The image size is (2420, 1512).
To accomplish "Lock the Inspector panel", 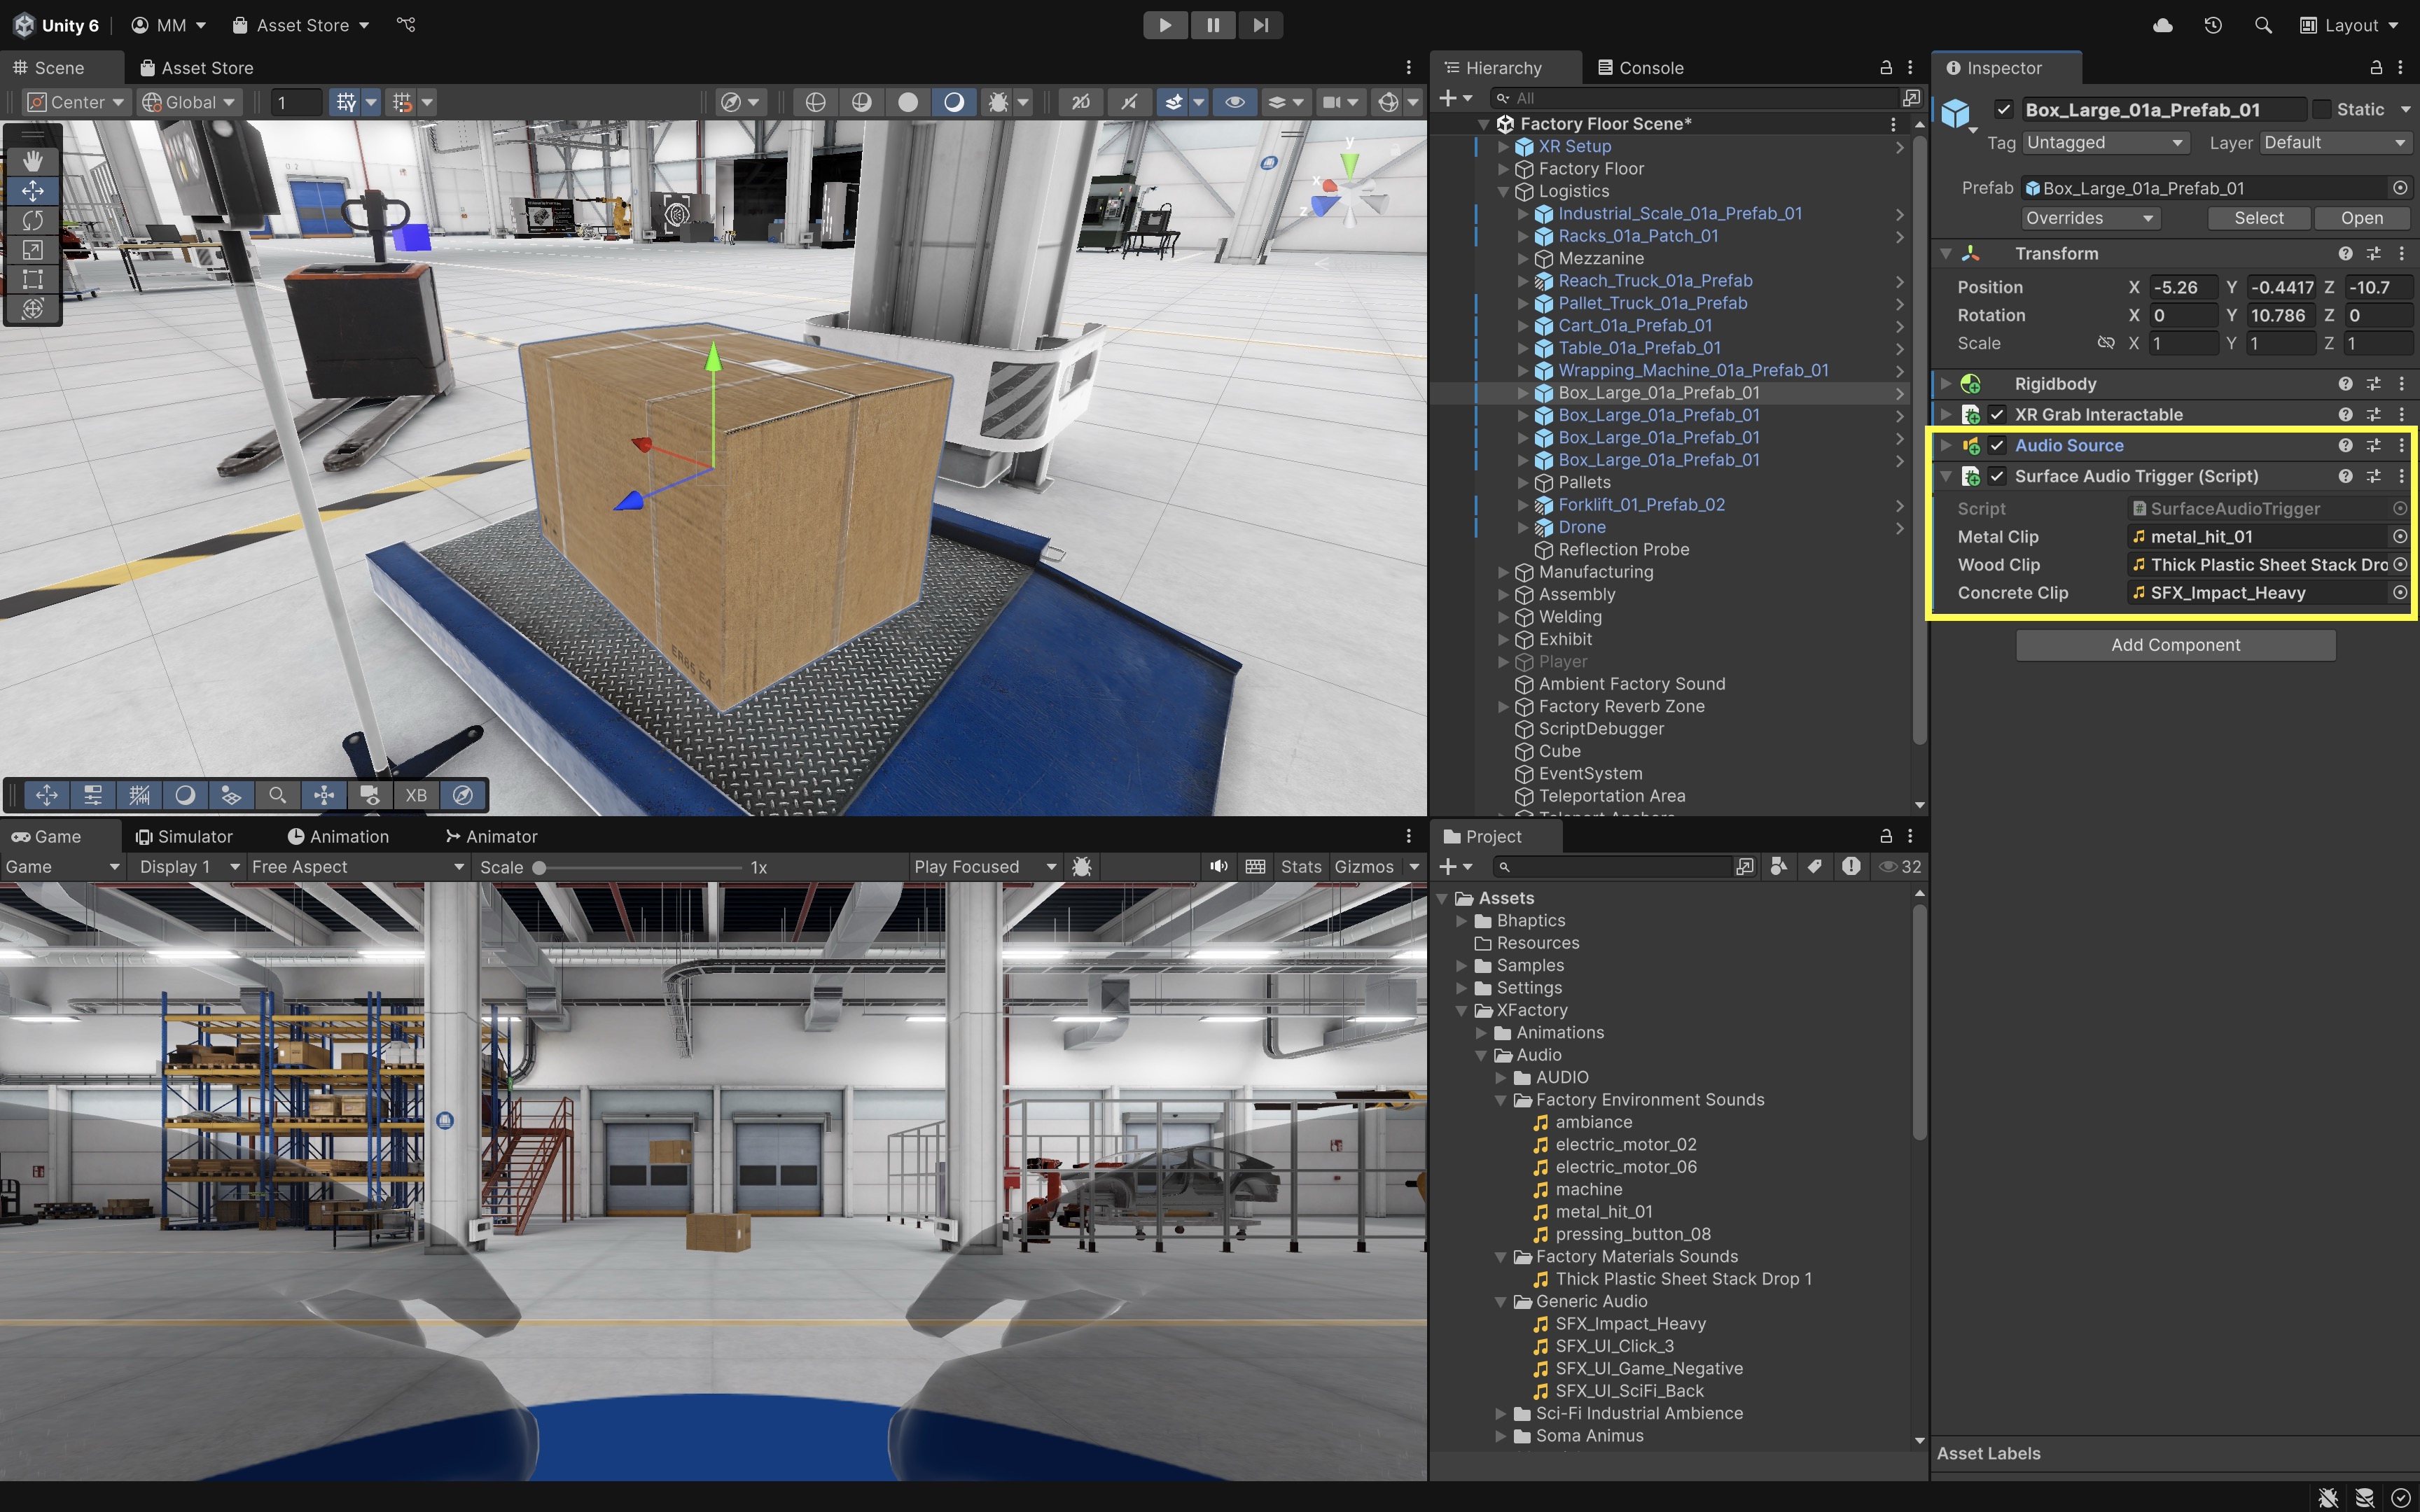I will pyautogui.click(x=2375, y=68).
